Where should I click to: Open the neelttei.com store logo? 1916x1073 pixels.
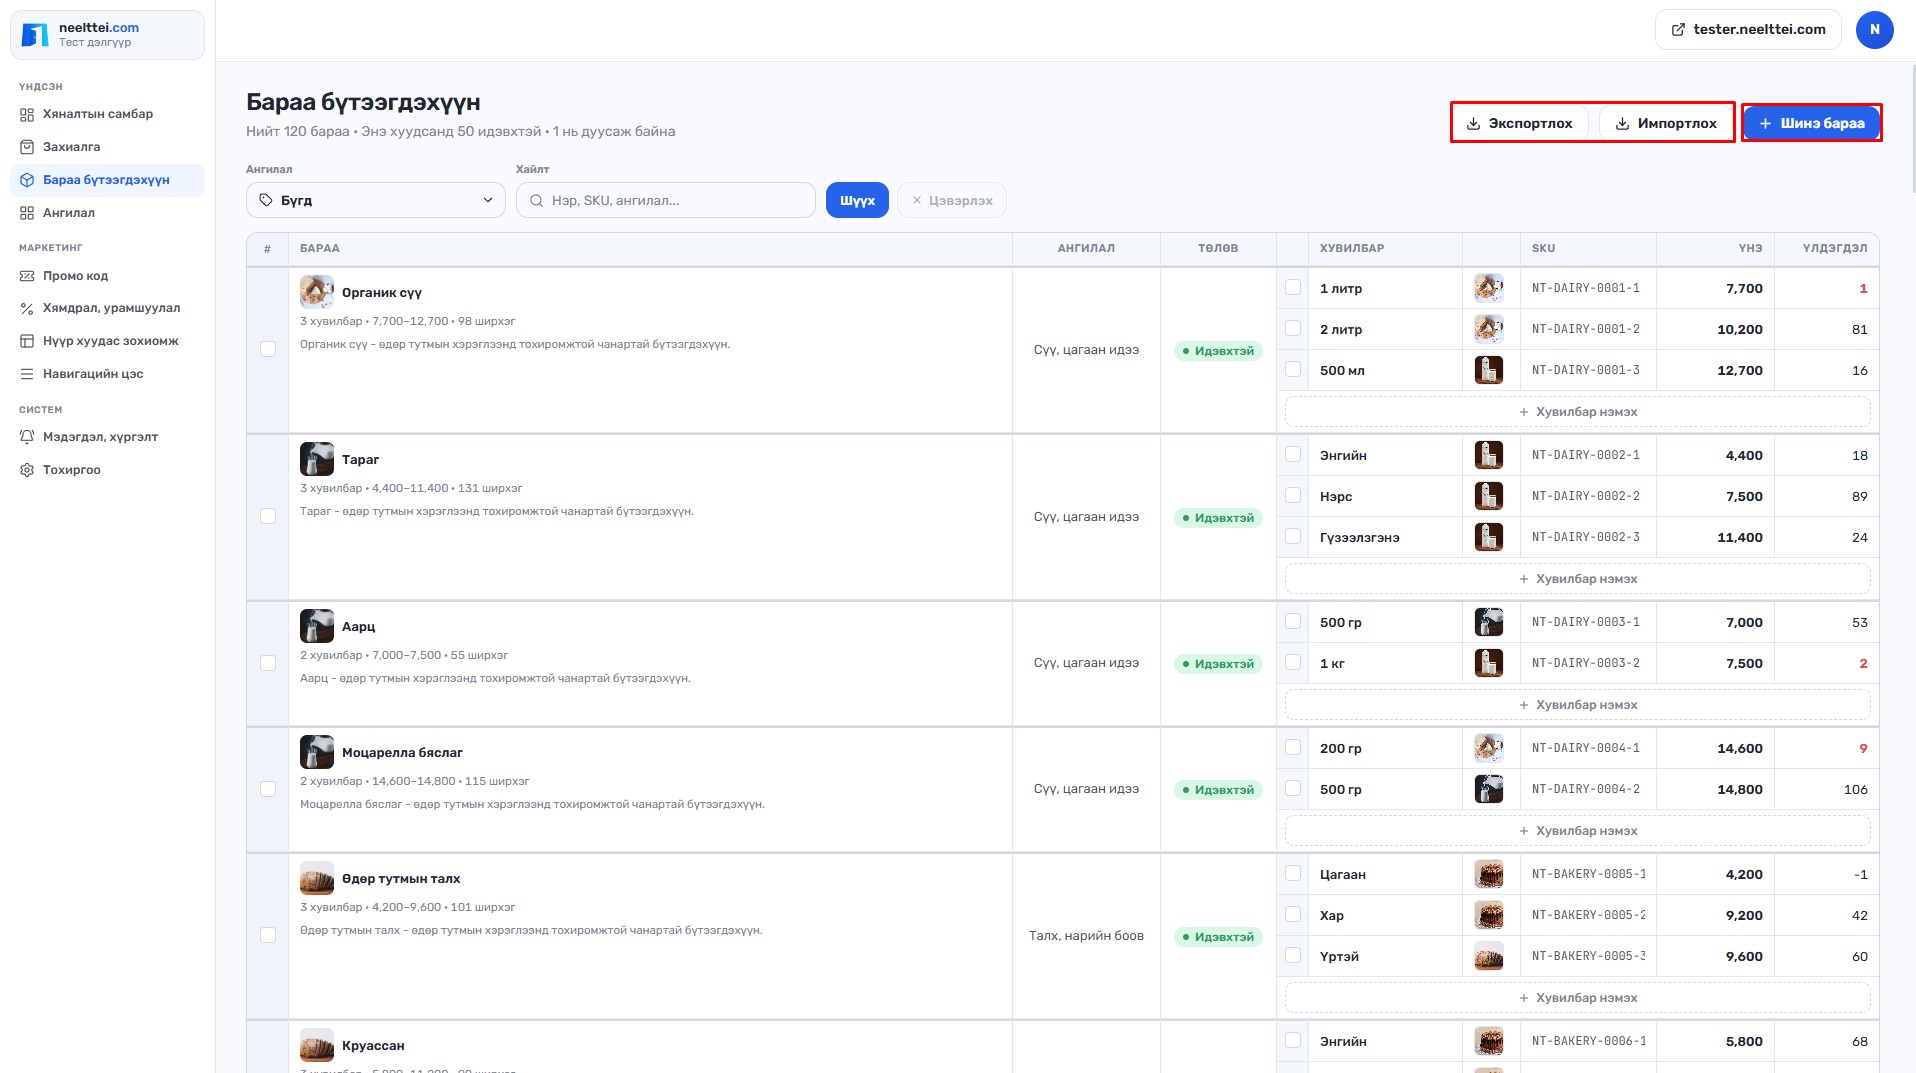(x=35, y=35)
